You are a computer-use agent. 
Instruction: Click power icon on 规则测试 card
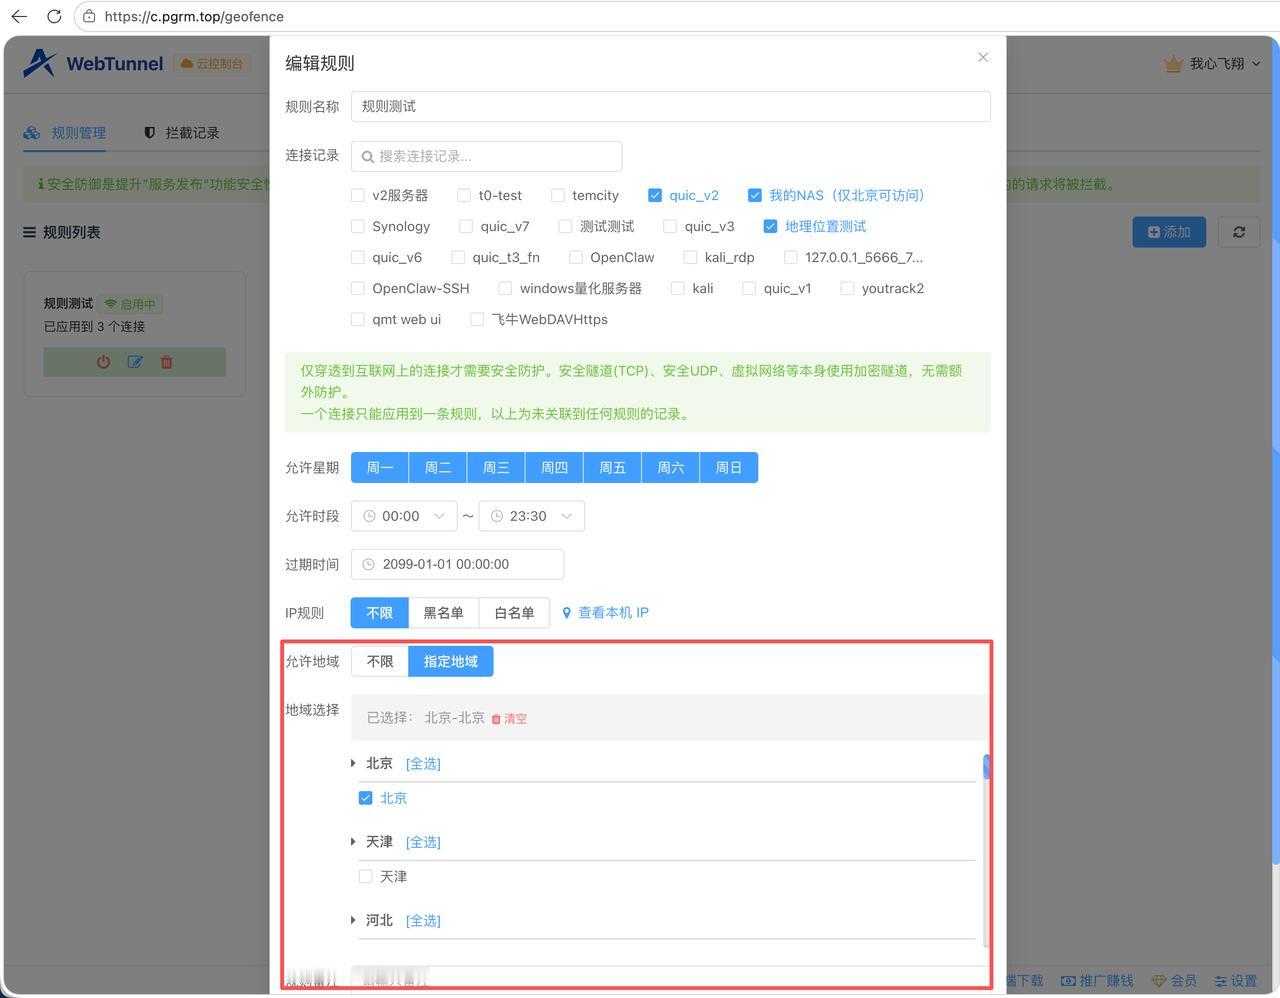pyautogui.click(x=103, y=362)
